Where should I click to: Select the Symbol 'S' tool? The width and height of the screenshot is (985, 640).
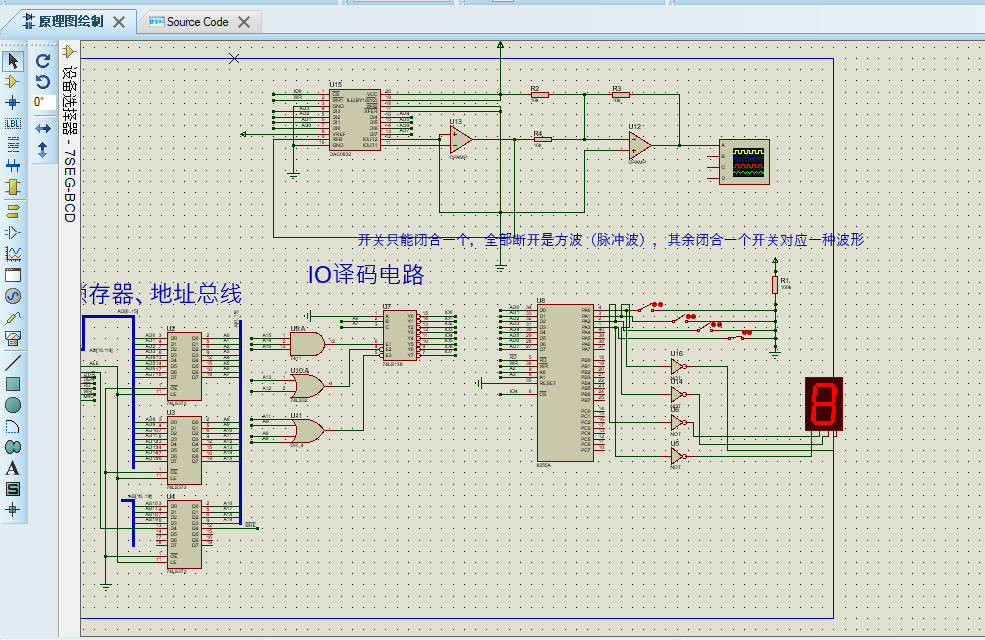[13, 489]
